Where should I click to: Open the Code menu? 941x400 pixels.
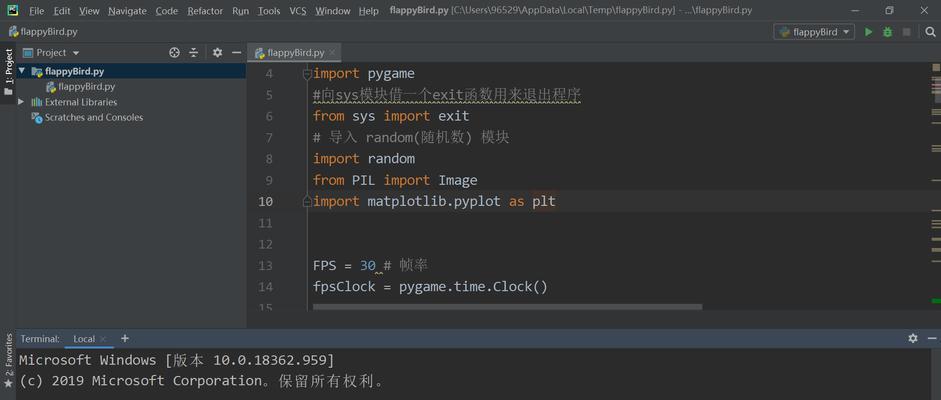point(167,11)
